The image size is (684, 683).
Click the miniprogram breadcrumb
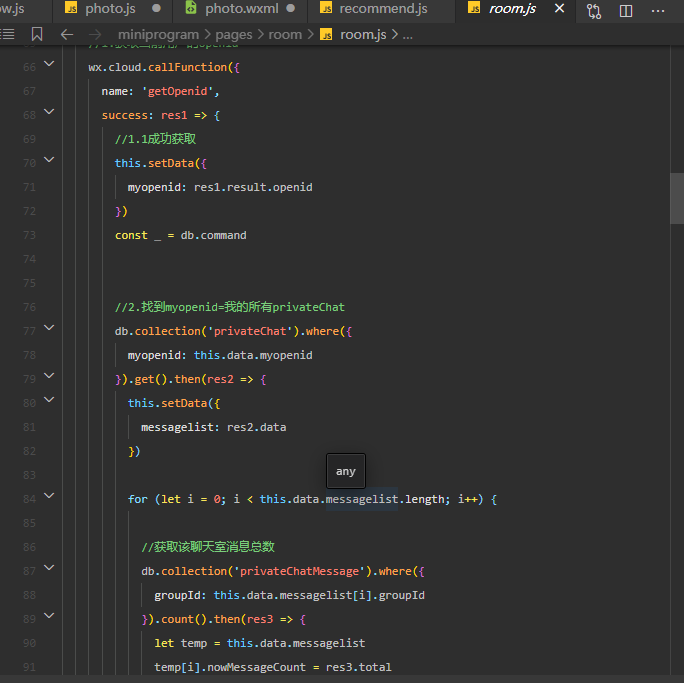click(158, 34)
